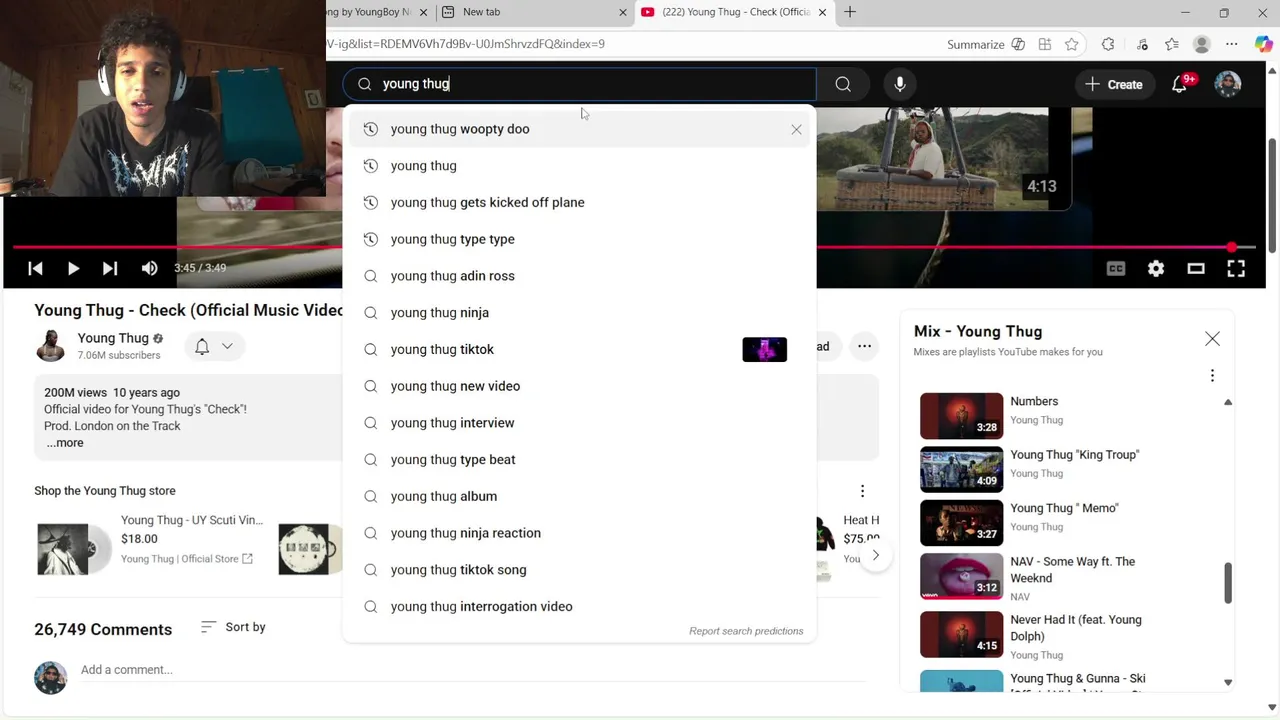Open the store shelf three-dot menu
Viewport: 1280px width, 720px height.
pos(862,491)
